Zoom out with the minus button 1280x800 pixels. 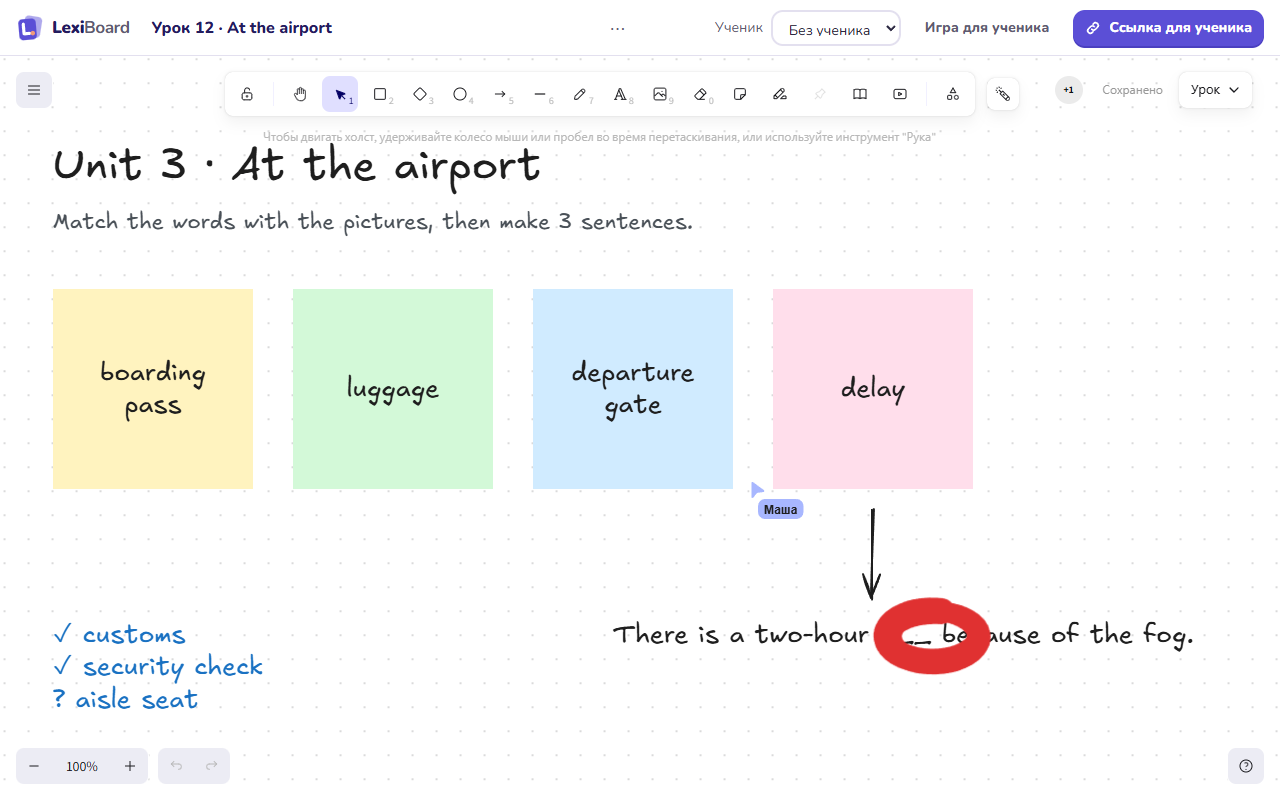[34, 766]
